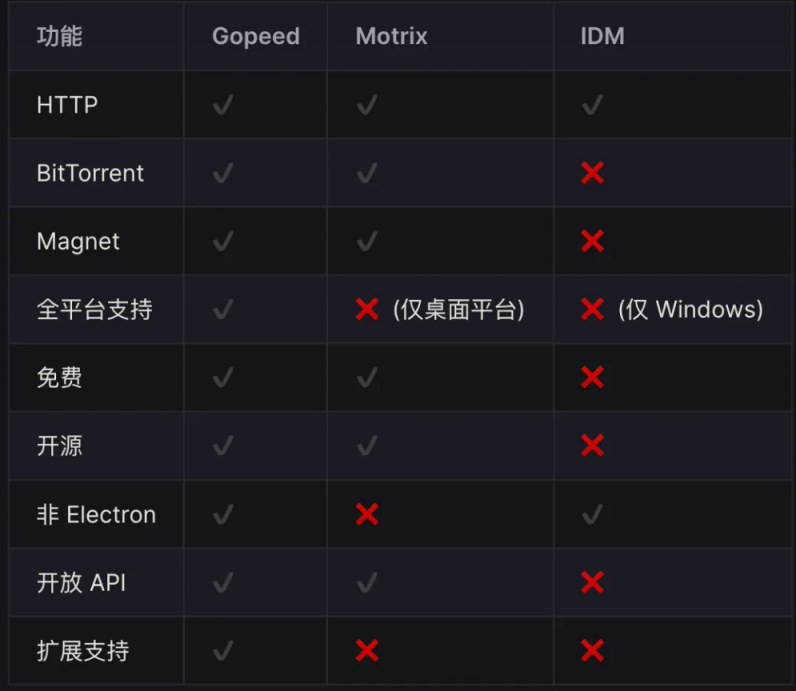The height and width of the screenshot is (691, 796).
Task: Click IDM's red X in 开源 row
Action: pos(592,445)
